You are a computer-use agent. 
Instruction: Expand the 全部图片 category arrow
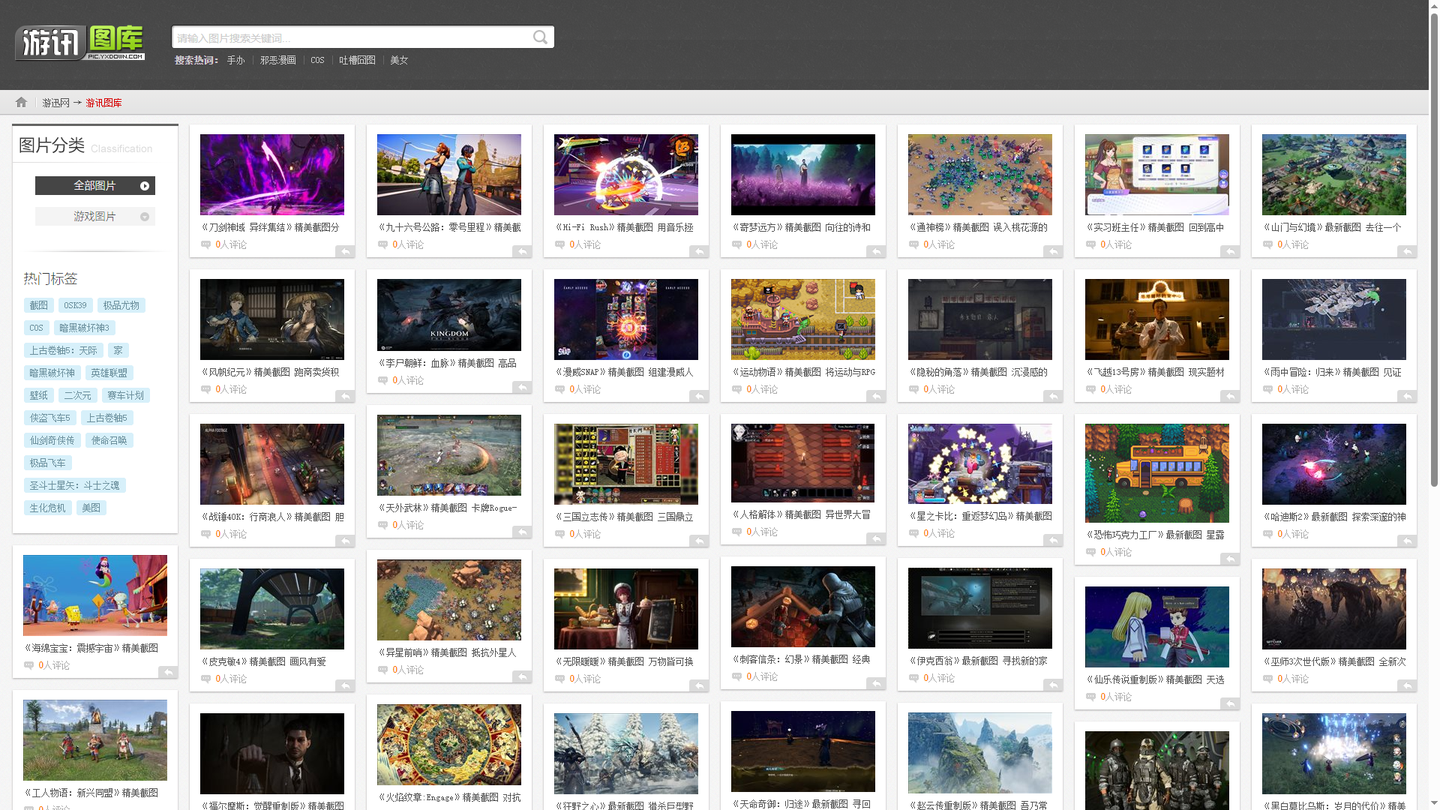click(145, 186)
